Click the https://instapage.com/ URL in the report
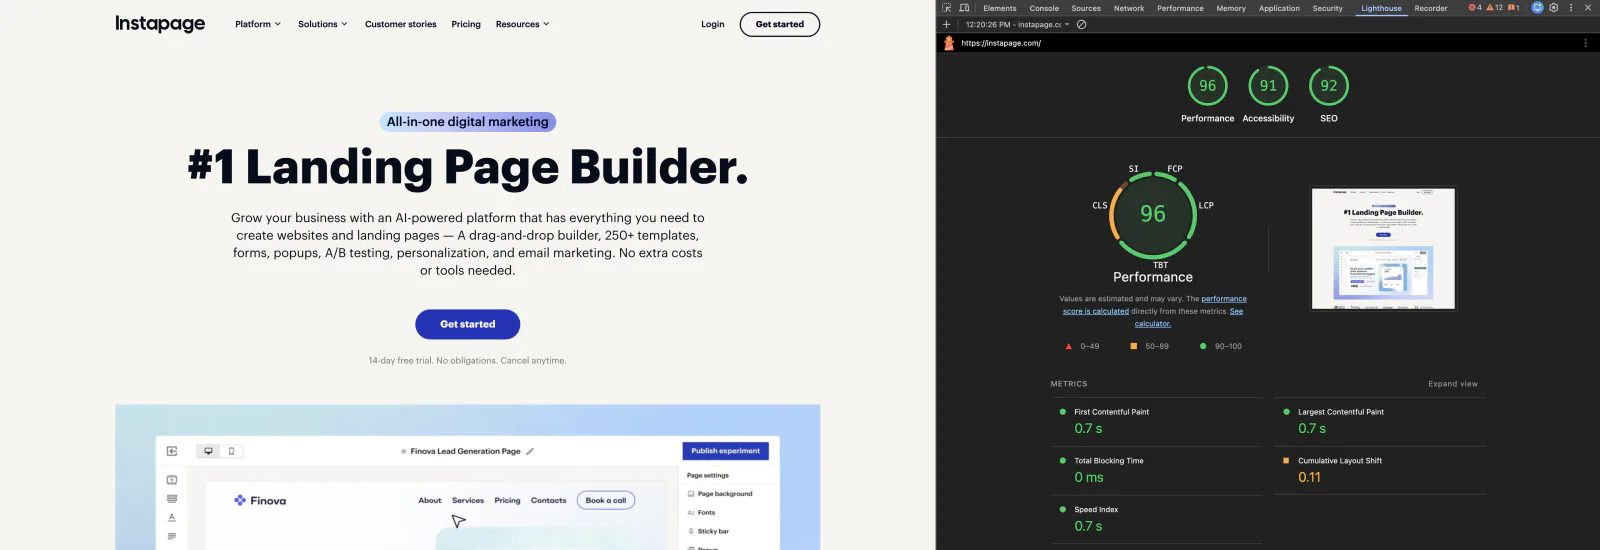The image size is (1600, 550). click(x=1001, y=43)
